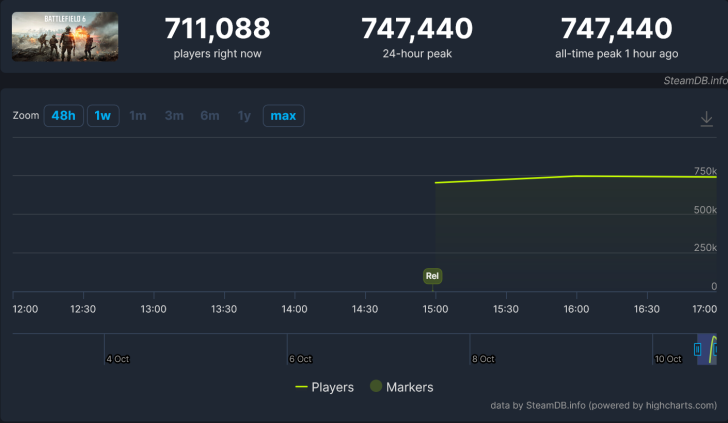Click the Battlefield 6 game thumbnail
The height and width of the screenshot is (423, 728).
[65, 37]
